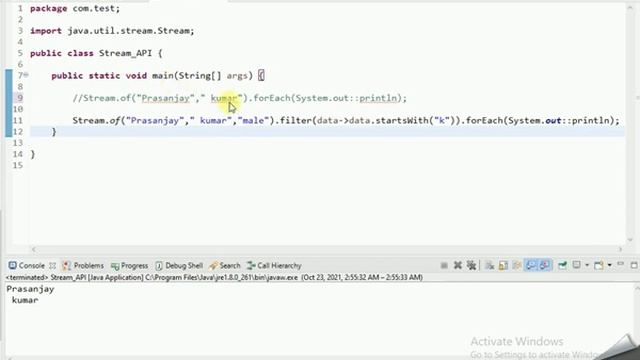Click the closing brace on line 12
The width and height of the screenshot is (640, 360).
[x=54, y=132]
